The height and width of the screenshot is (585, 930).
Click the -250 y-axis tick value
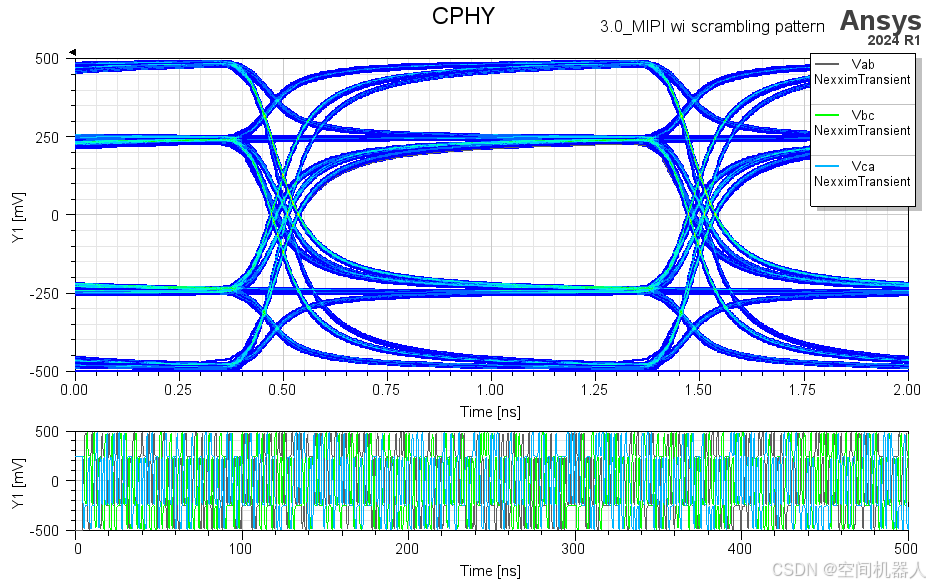tap(44, 294)
